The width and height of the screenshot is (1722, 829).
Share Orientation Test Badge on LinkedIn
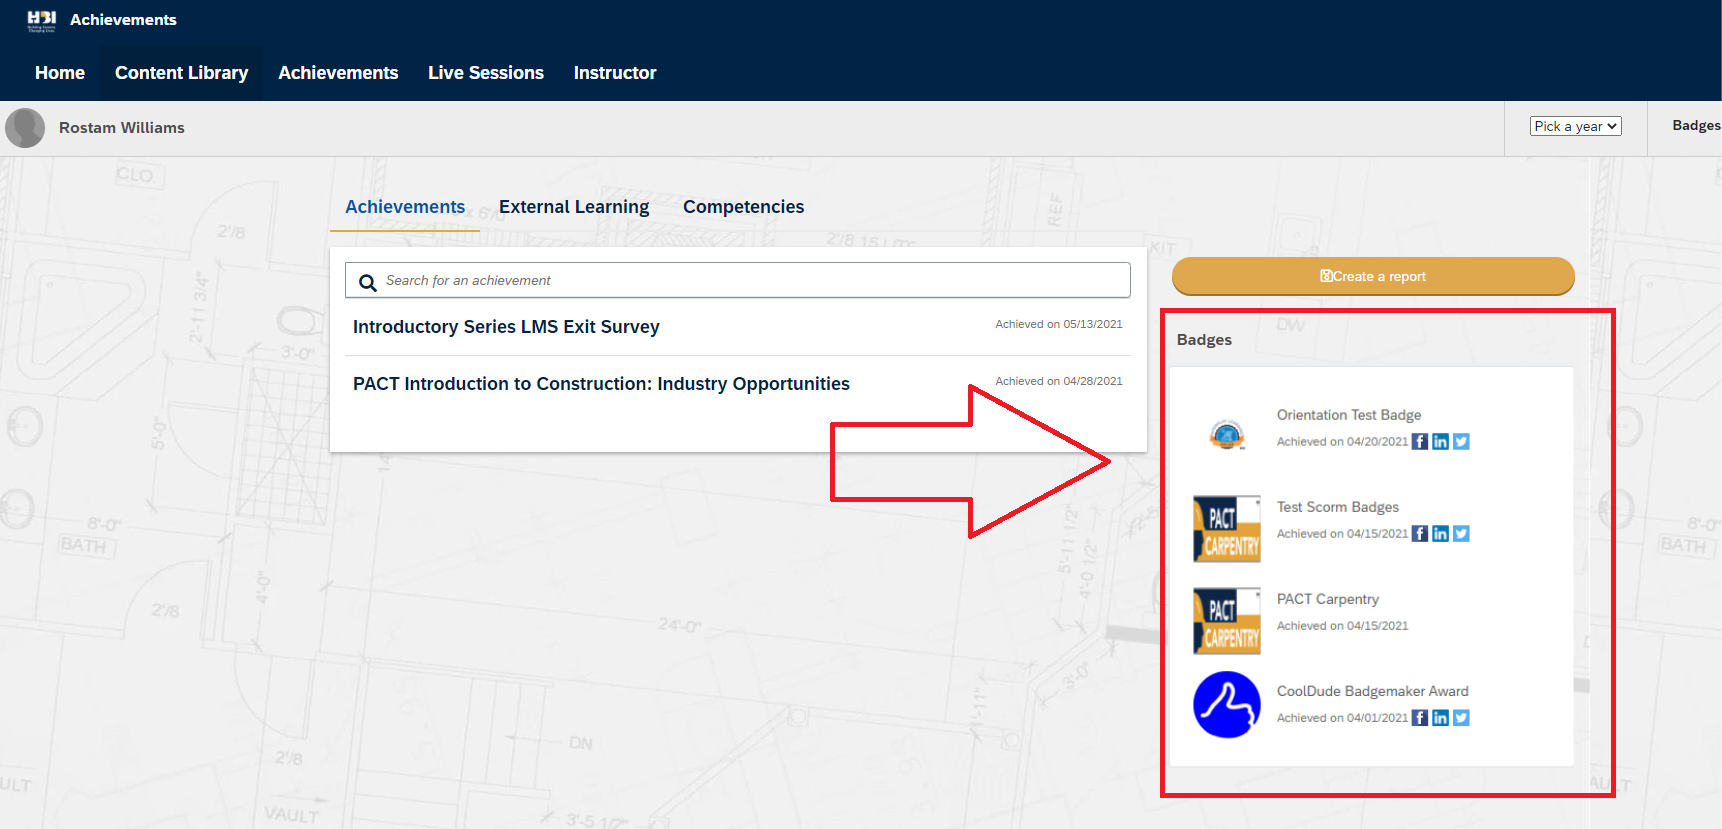pos(1440,442)
